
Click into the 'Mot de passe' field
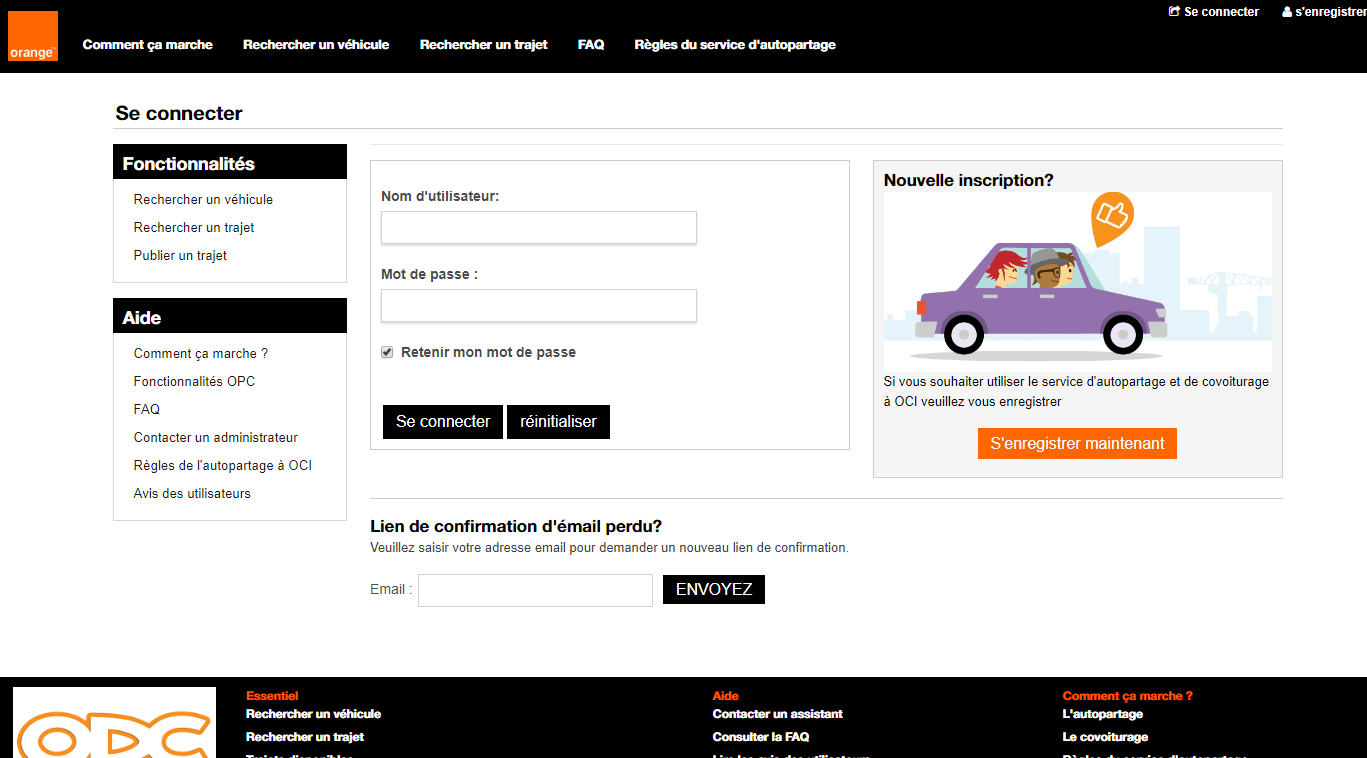[x=538, y=306]
